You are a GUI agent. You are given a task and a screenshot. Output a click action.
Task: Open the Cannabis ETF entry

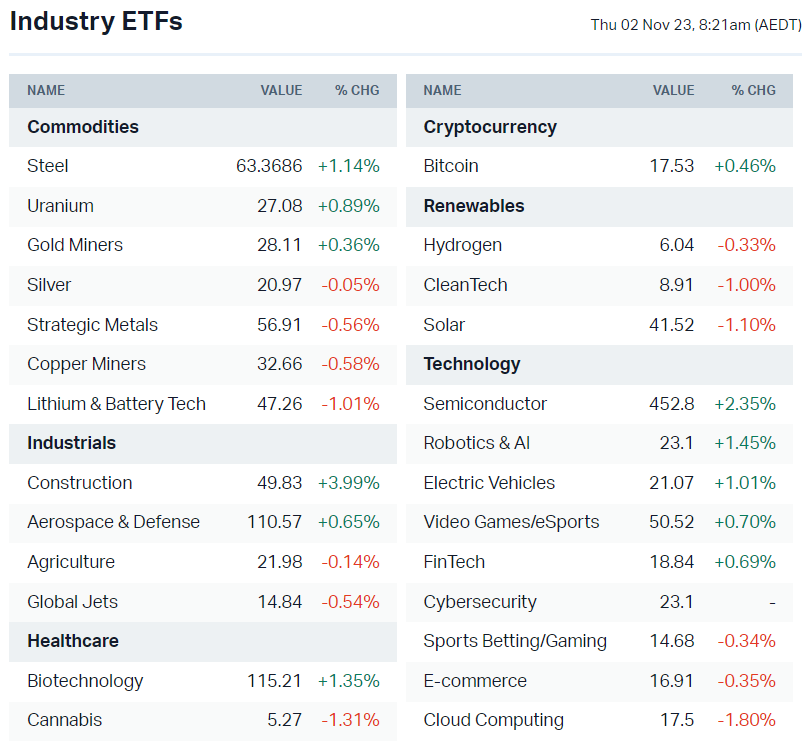[64, 720]
